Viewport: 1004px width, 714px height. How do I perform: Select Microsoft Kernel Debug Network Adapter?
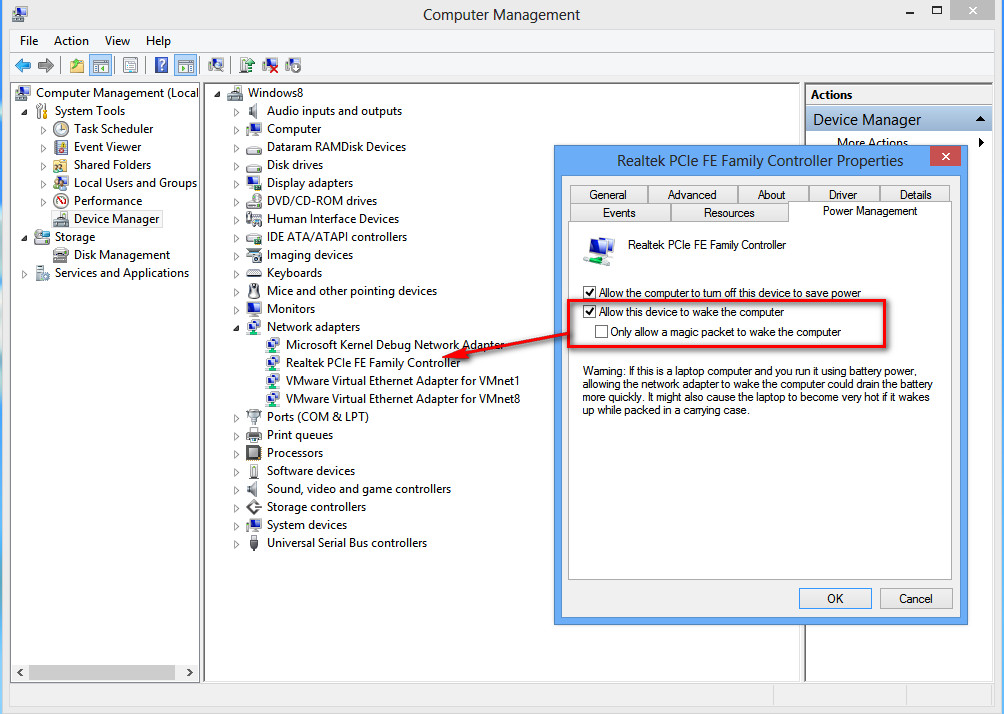click(x=394, y=345)
